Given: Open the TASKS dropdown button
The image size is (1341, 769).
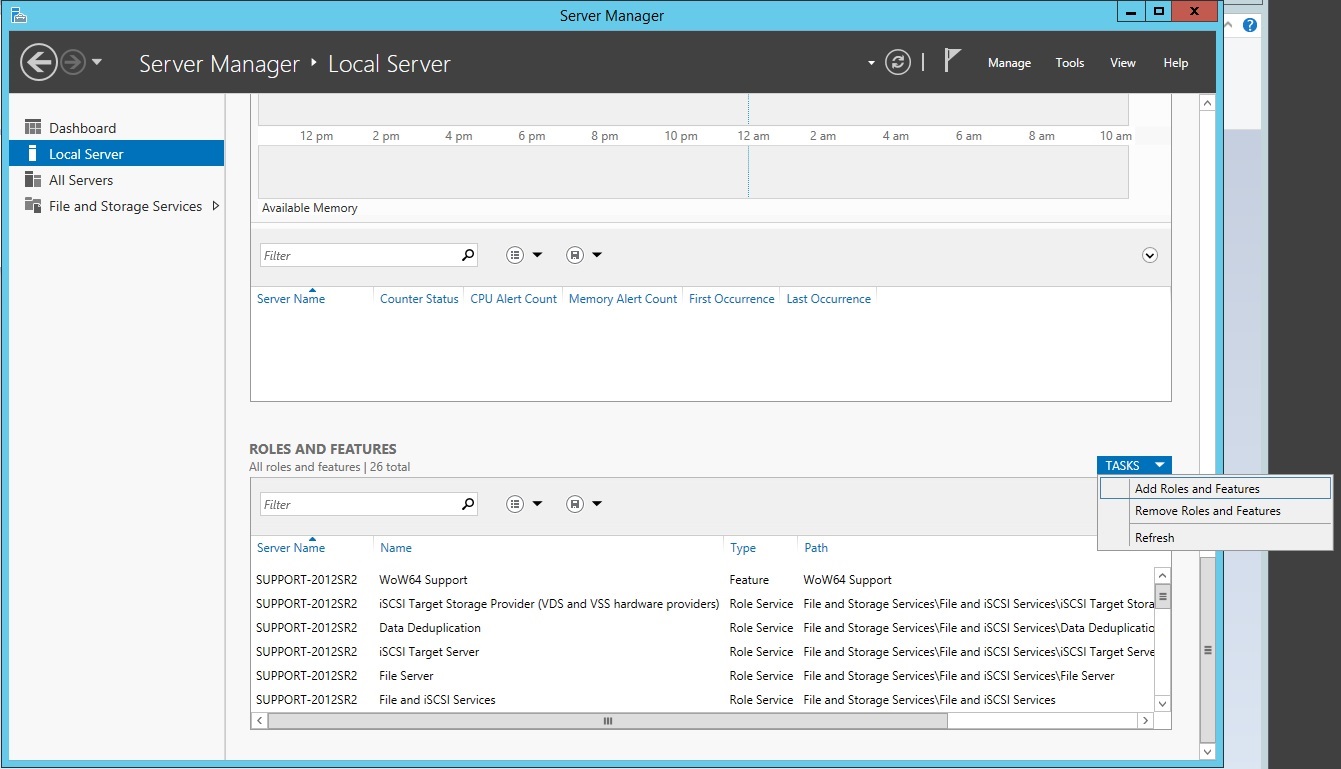Looking at the screenshot, I should 1133,465.
